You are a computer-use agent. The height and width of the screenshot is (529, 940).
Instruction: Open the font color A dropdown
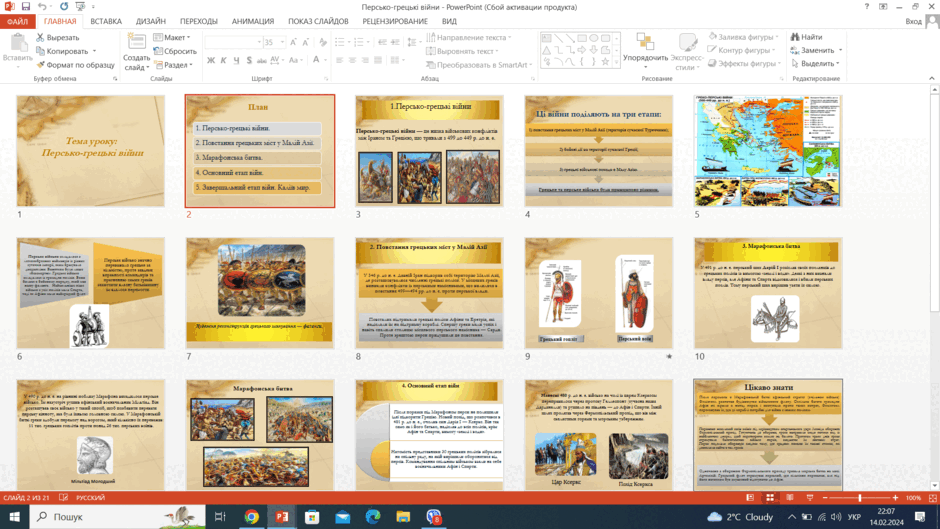(x=326, y=60)
